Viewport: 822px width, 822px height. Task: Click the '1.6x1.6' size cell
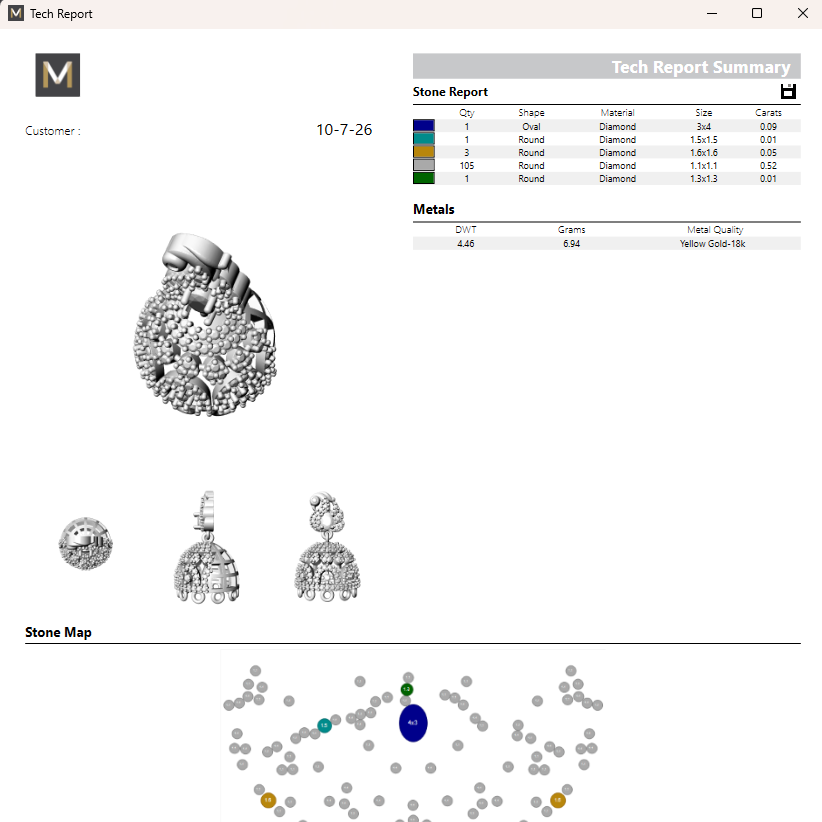[704, 153]
